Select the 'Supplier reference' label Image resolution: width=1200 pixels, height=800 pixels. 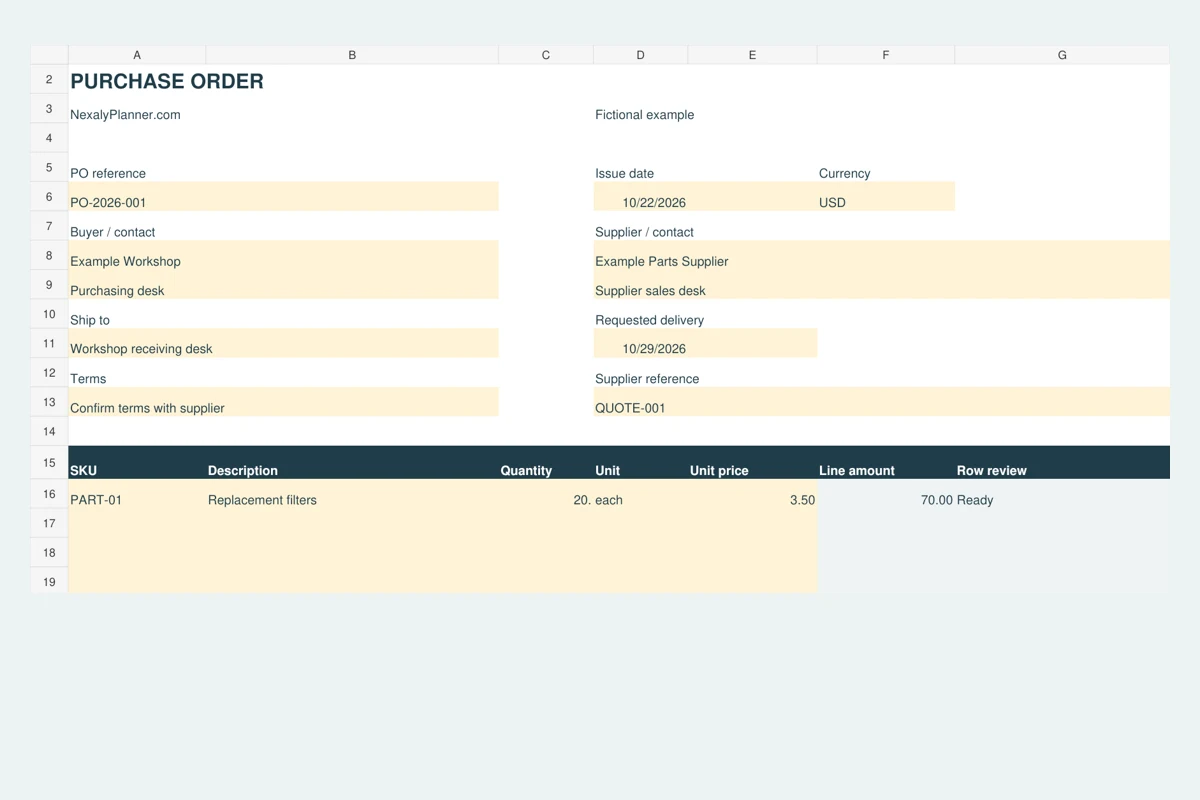point(647,379)
